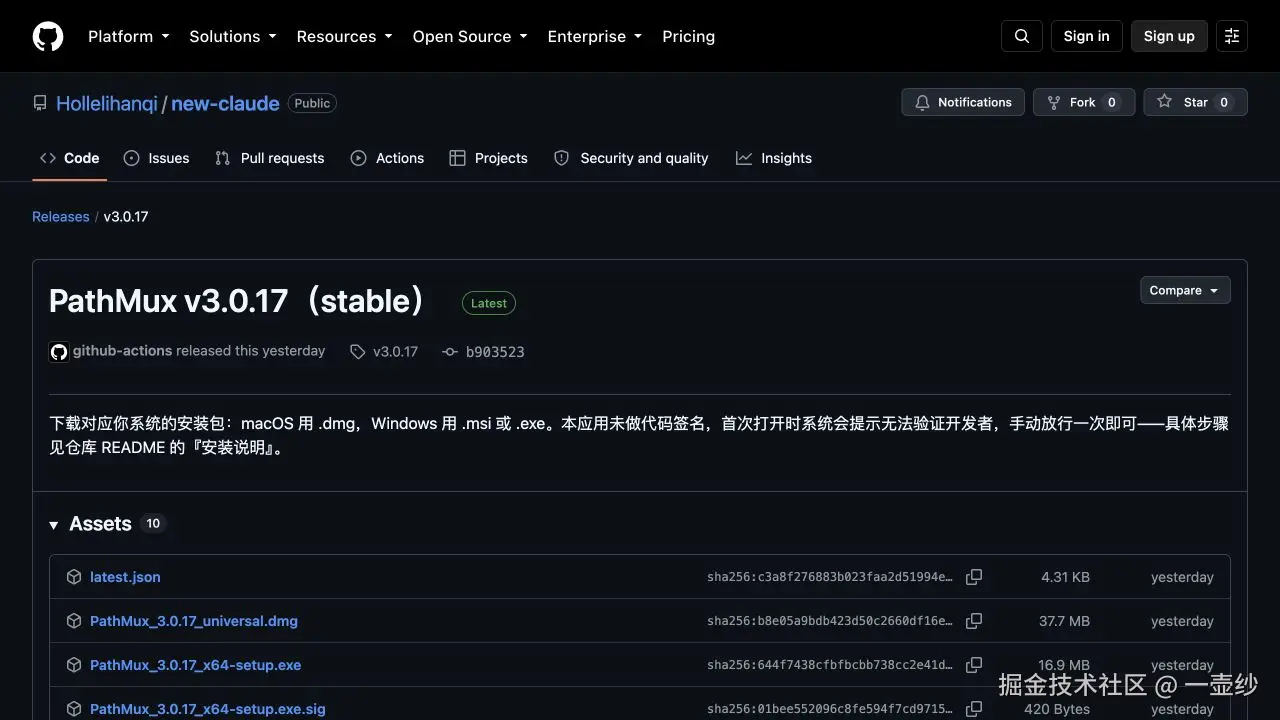
Task: Expand the Resources dropdown menu
Action: tap(344, 36)
